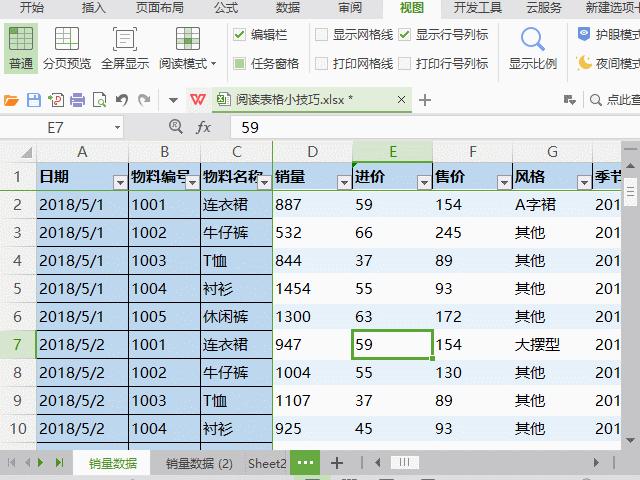This screenshot has height=480, width=640.
Task: Open Page Break Preview (分页预览)
Action: pos(67,48)
